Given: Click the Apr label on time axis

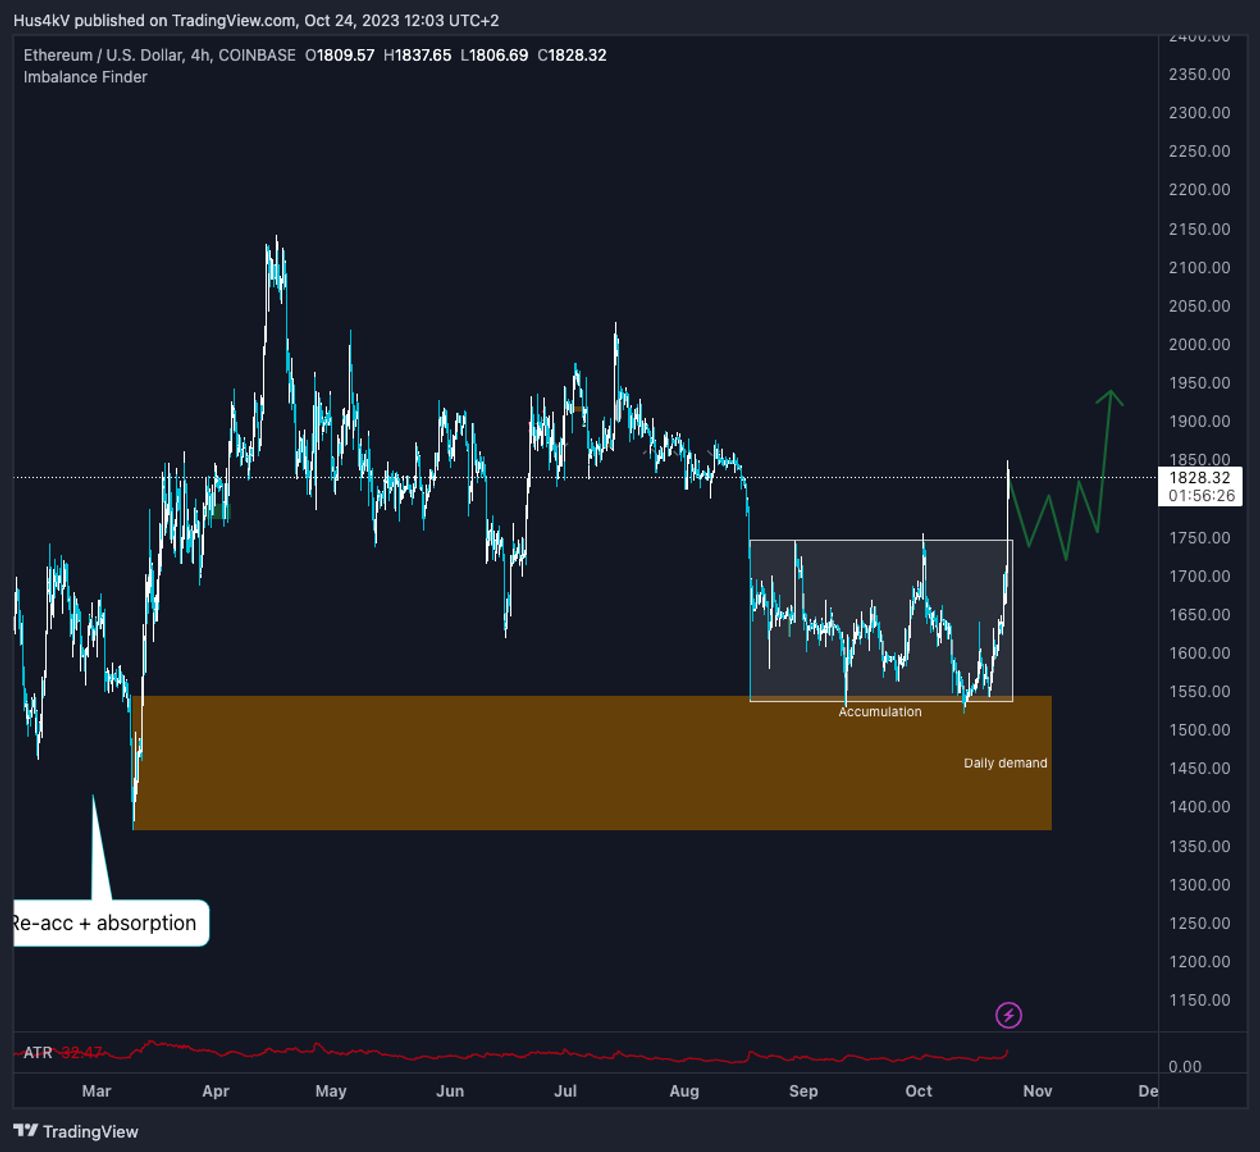Looking at the screenshot, I should coord(215,1091).
